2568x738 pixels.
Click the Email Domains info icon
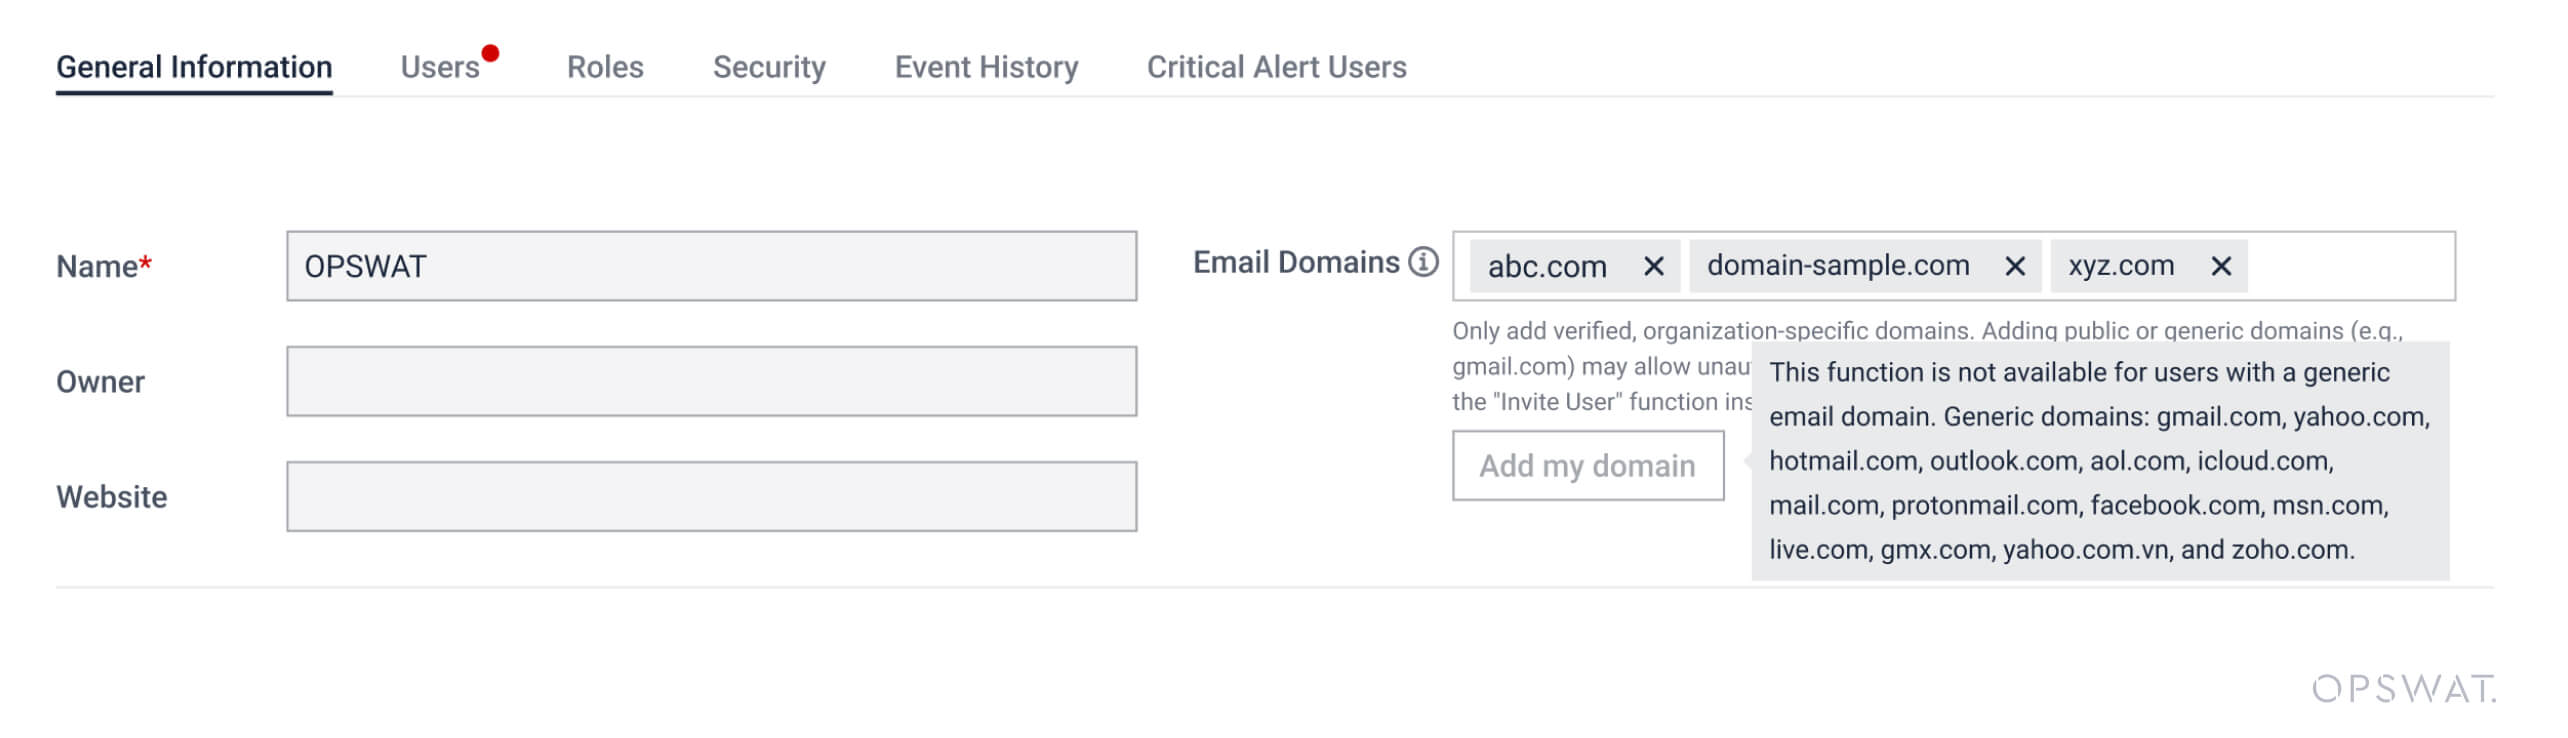pos(1423,262)
